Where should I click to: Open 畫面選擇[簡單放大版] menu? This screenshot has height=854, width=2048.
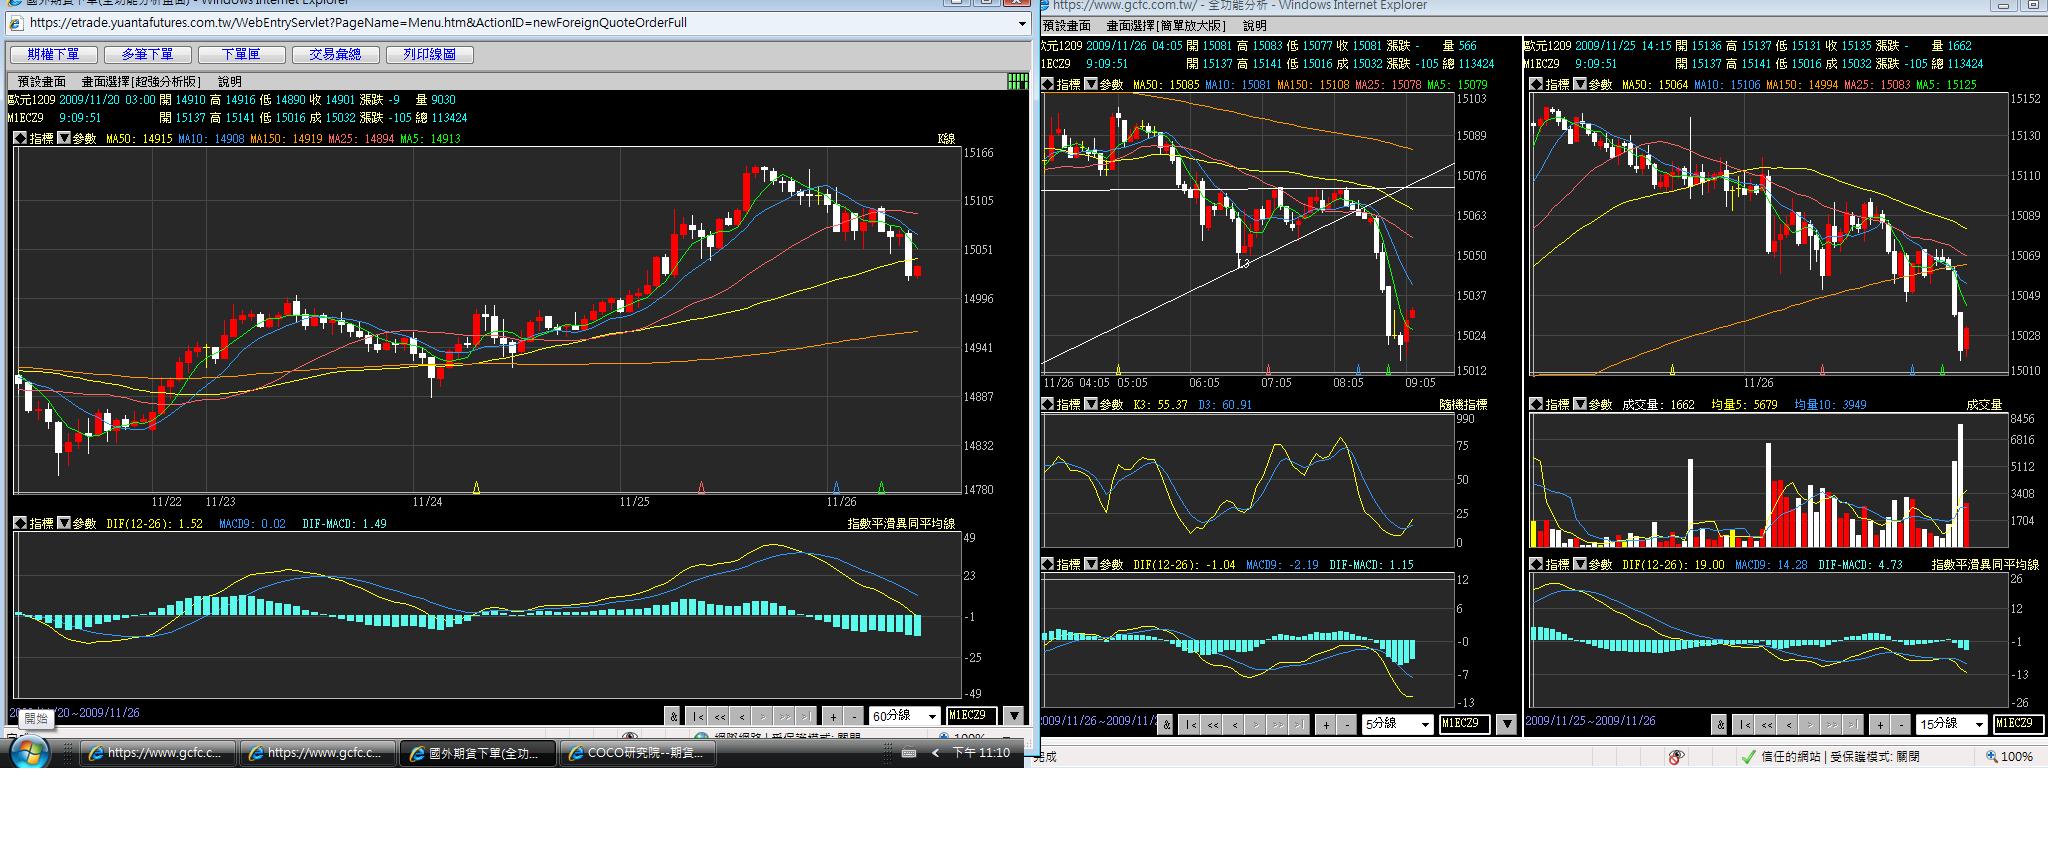click(1166, 26)
